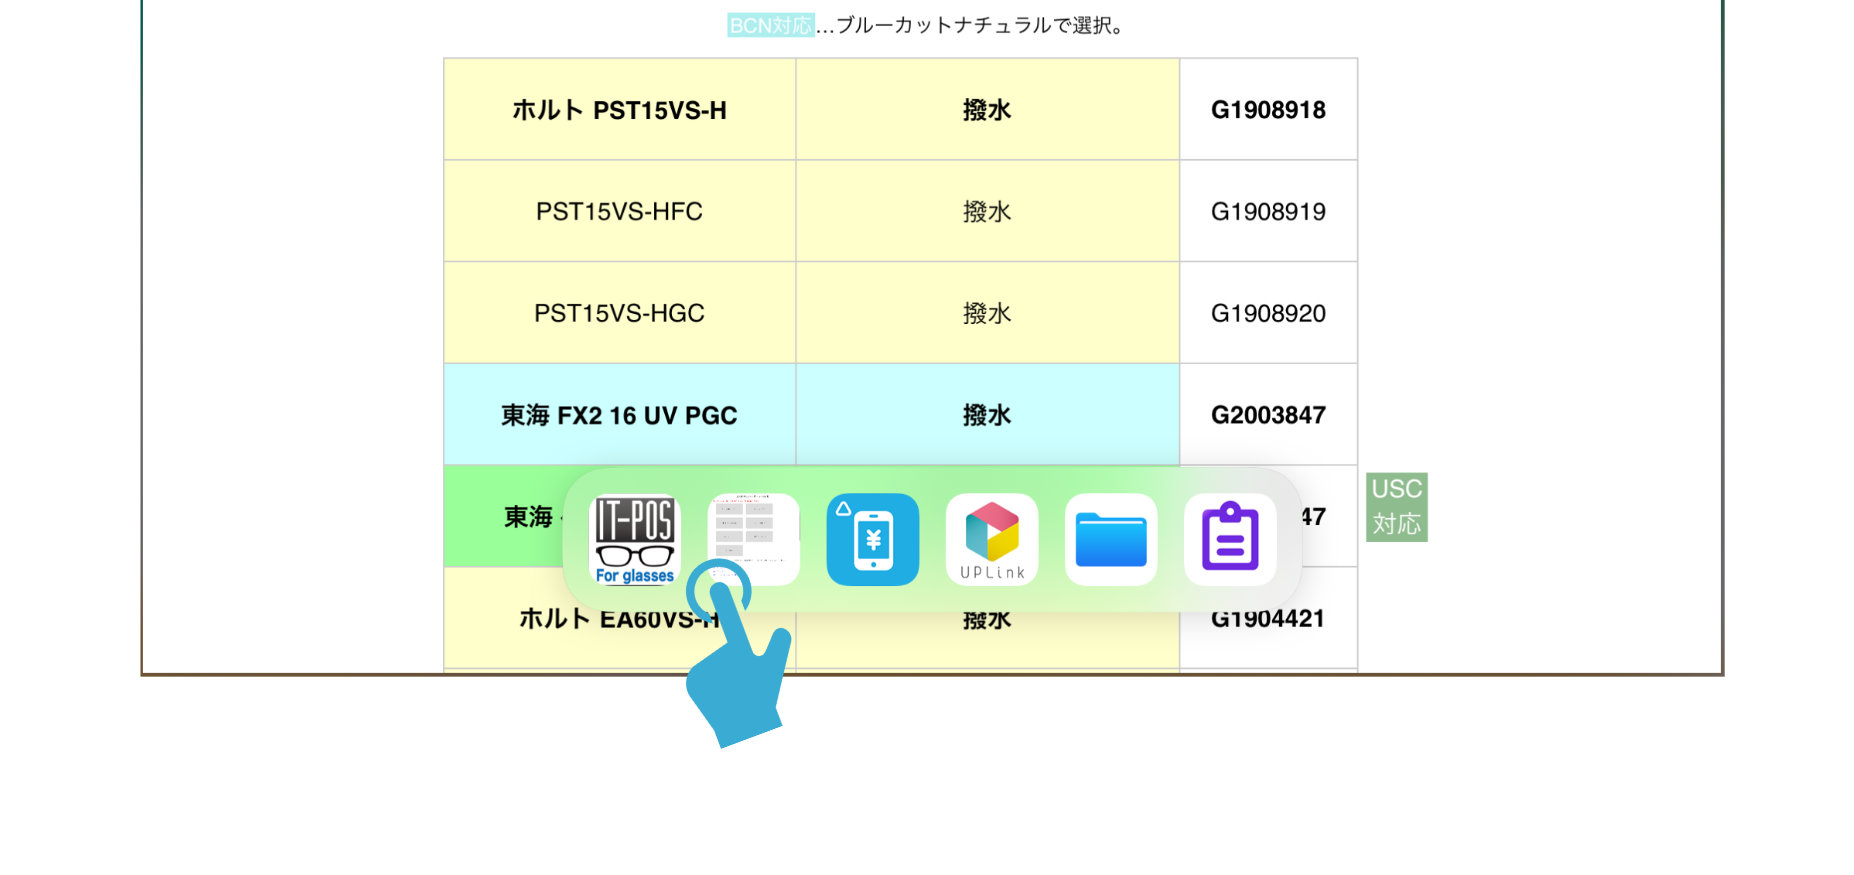Viewport: 1854px width, 875px height.
Task: Click code G2003847
Action: pos(1268,415)
